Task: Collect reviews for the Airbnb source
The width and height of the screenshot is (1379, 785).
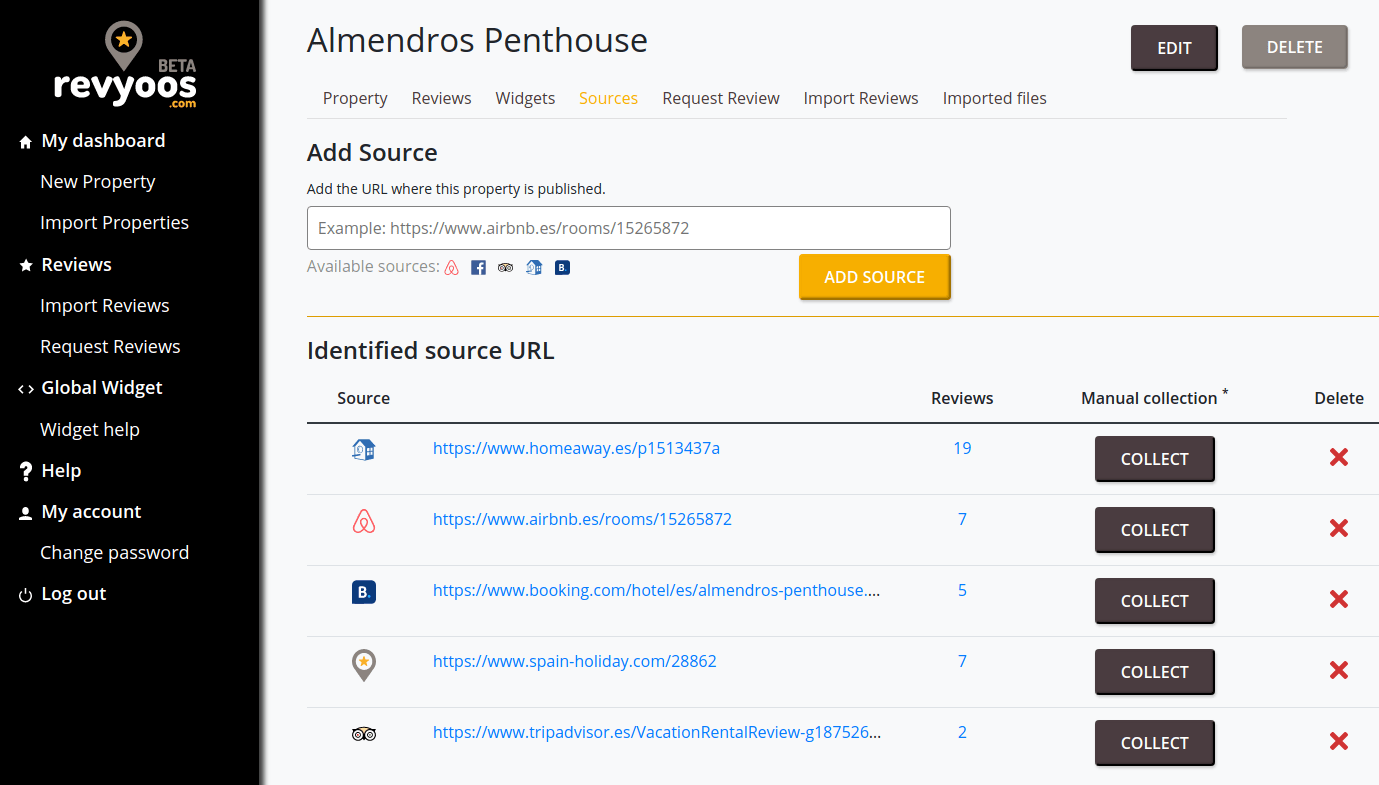Action: (x=1154, y=530)
